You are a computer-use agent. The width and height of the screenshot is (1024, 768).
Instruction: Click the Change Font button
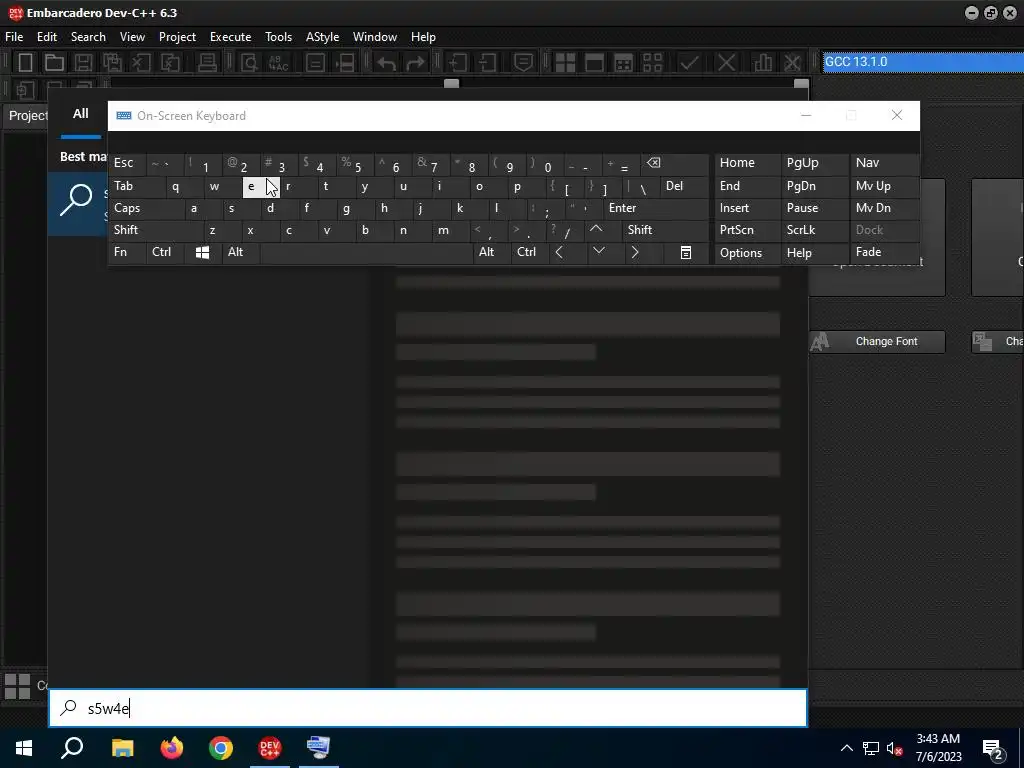(877, 342)
